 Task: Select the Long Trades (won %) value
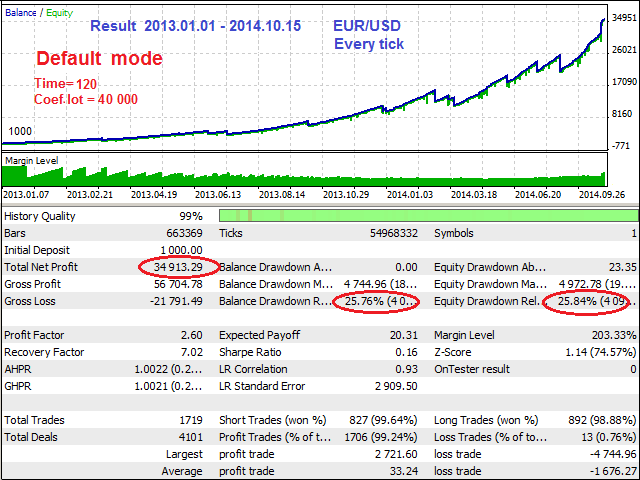pyautogui.click(x=602, y=420)
